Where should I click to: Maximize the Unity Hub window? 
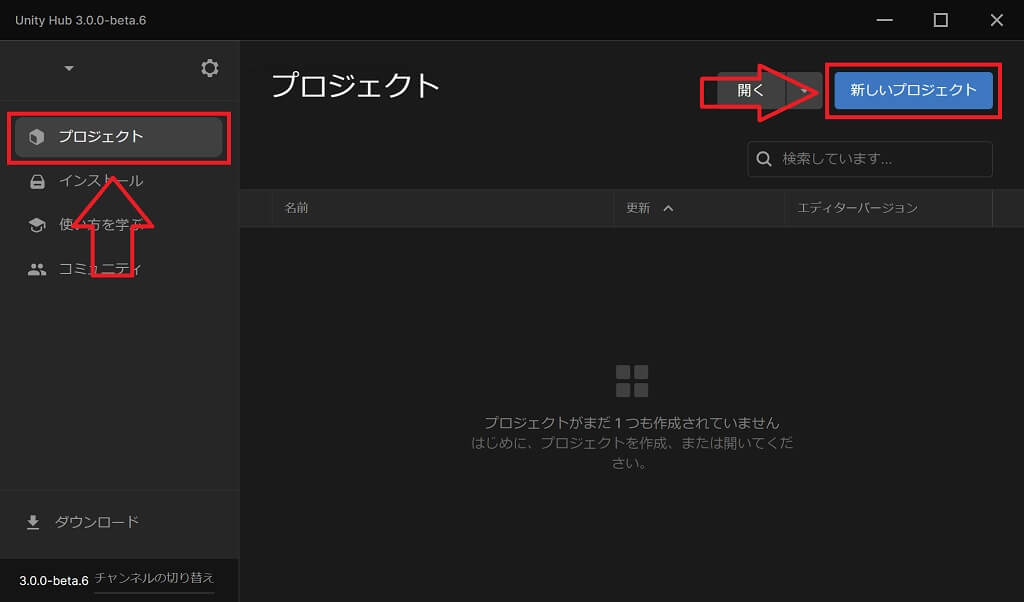point(940,20)
